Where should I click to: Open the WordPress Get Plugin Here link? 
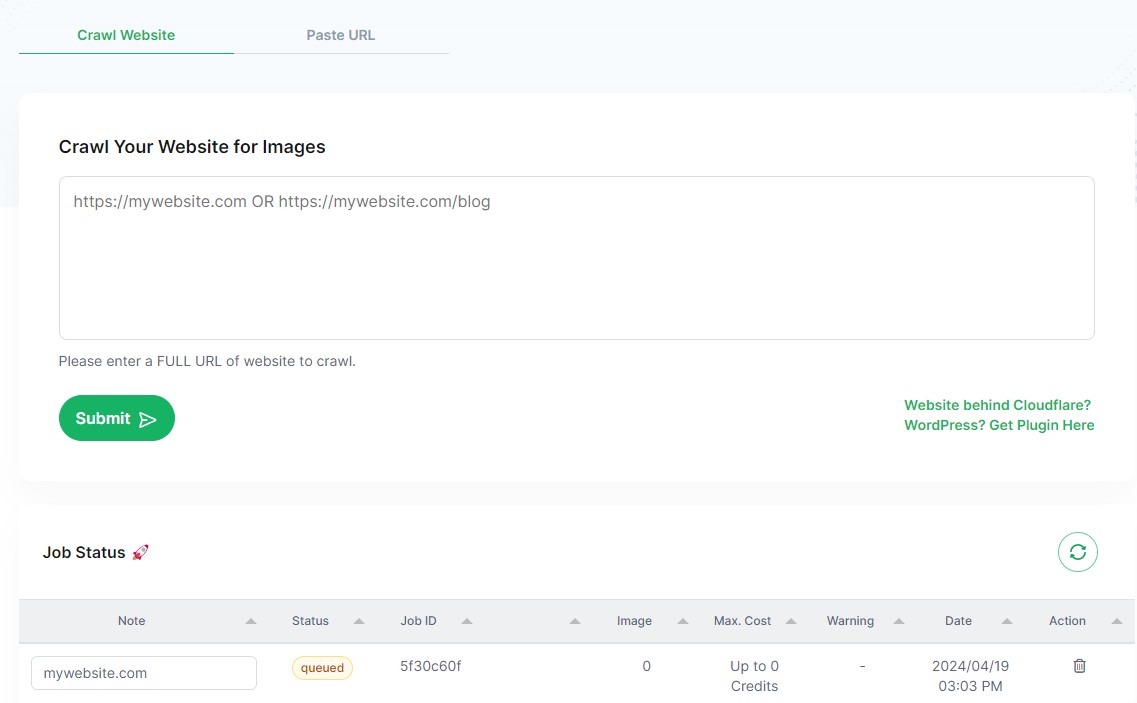pyautogui.click(x=999, y=424)
